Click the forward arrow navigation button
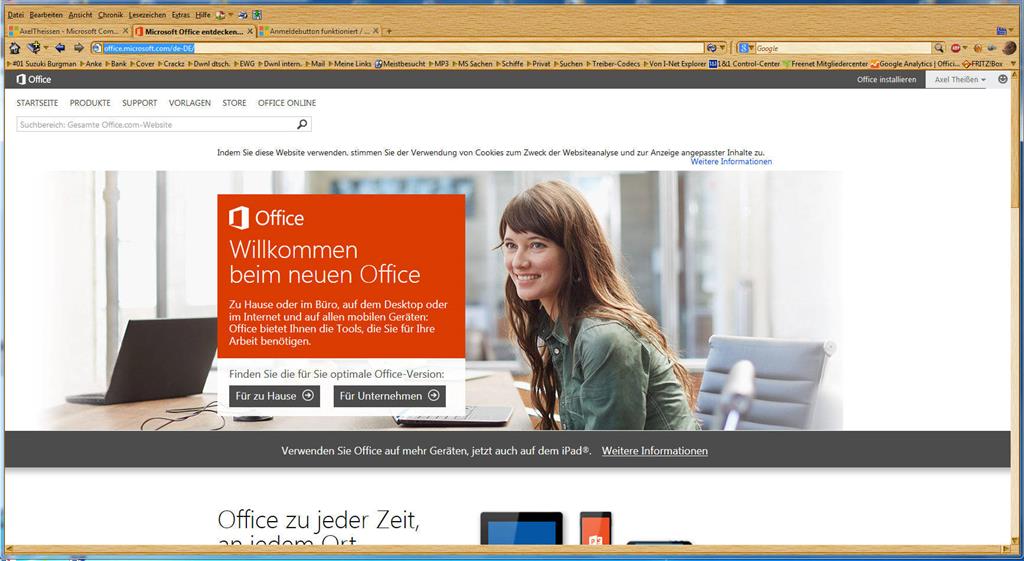The height and width of the screenshot is (561, 1024). tap(78, 48)
